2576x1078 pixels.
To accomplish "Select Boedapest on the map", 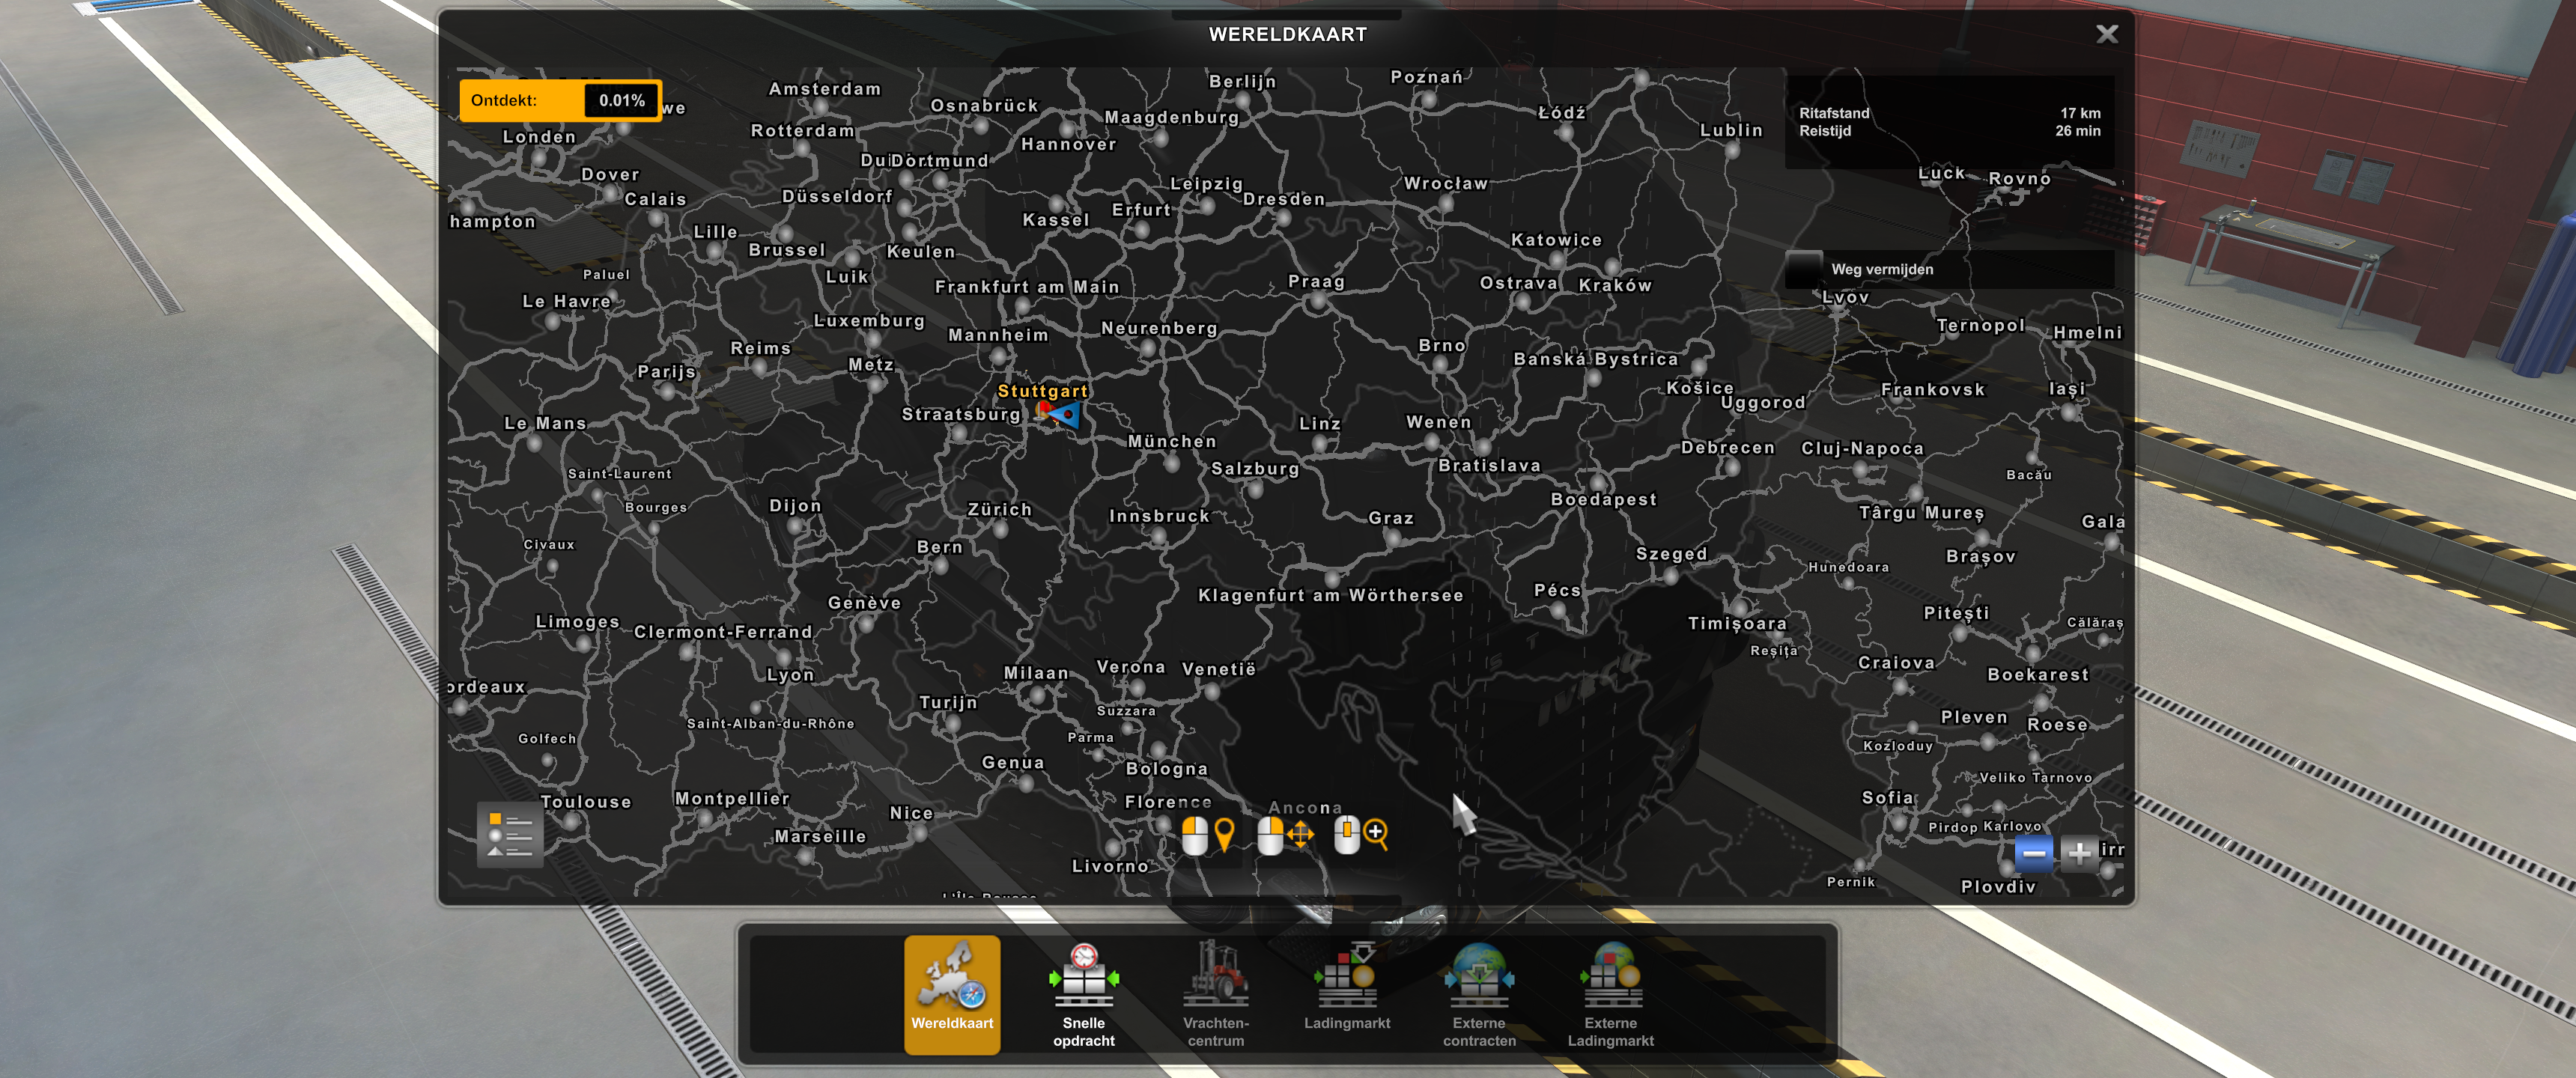I will point(1604,499).
